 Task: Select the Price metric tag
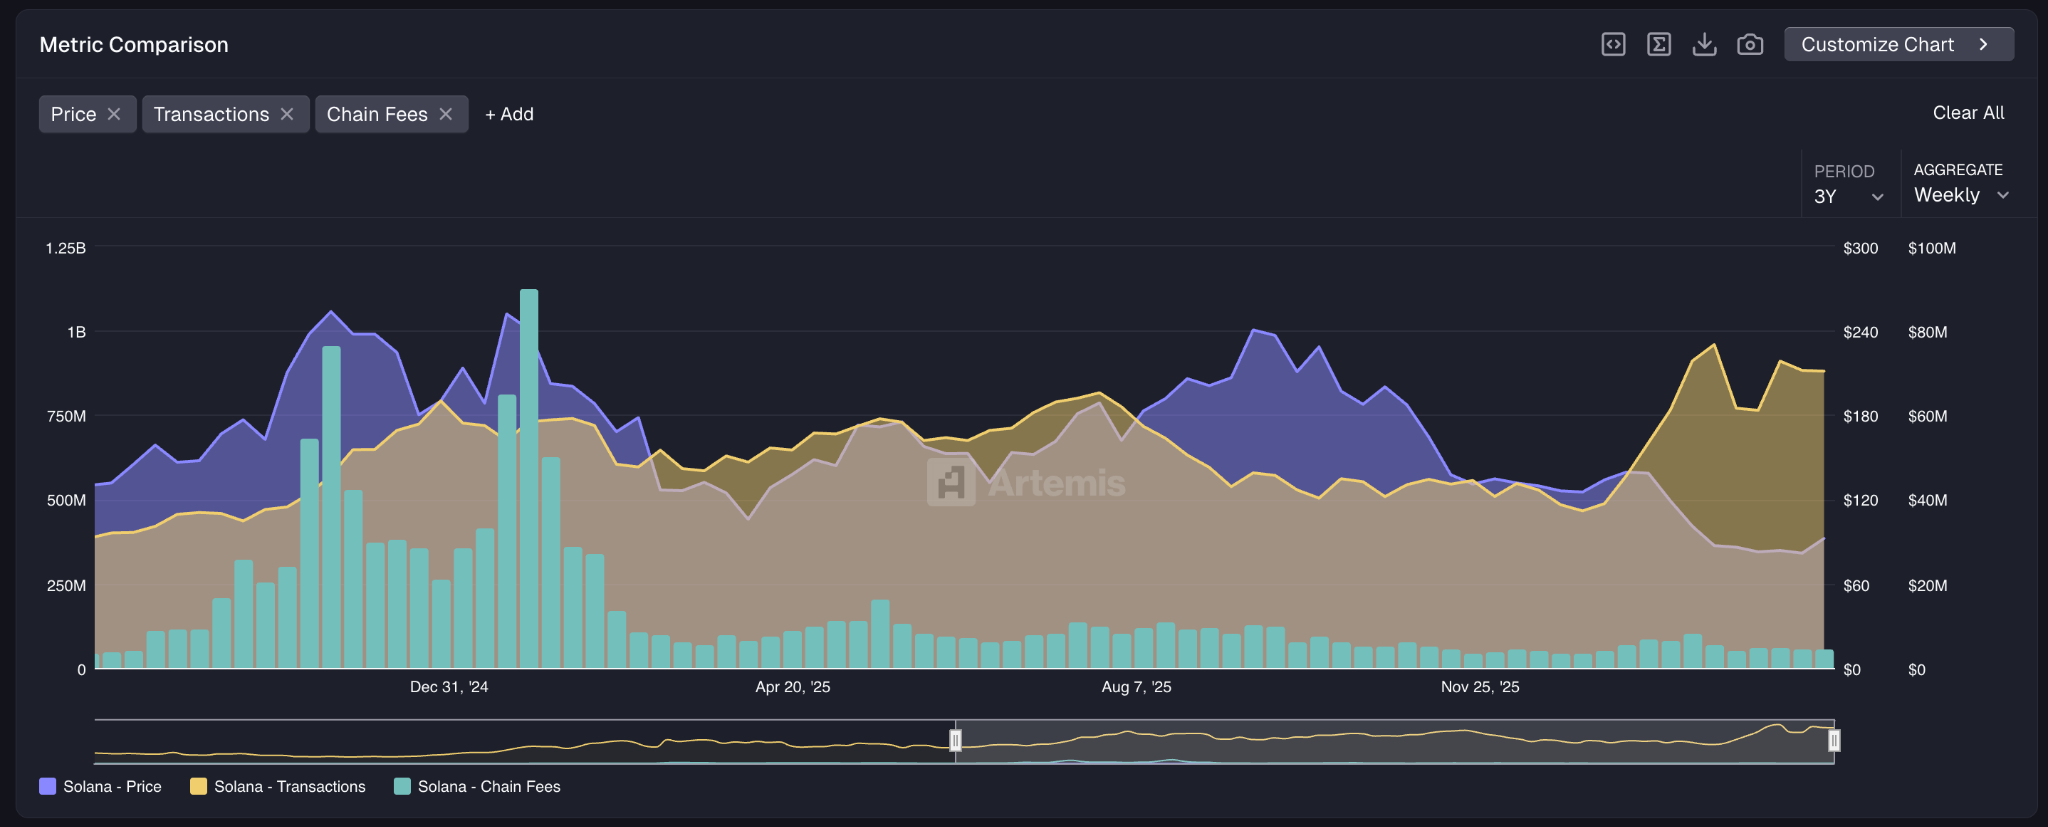(x=73, y=114)
